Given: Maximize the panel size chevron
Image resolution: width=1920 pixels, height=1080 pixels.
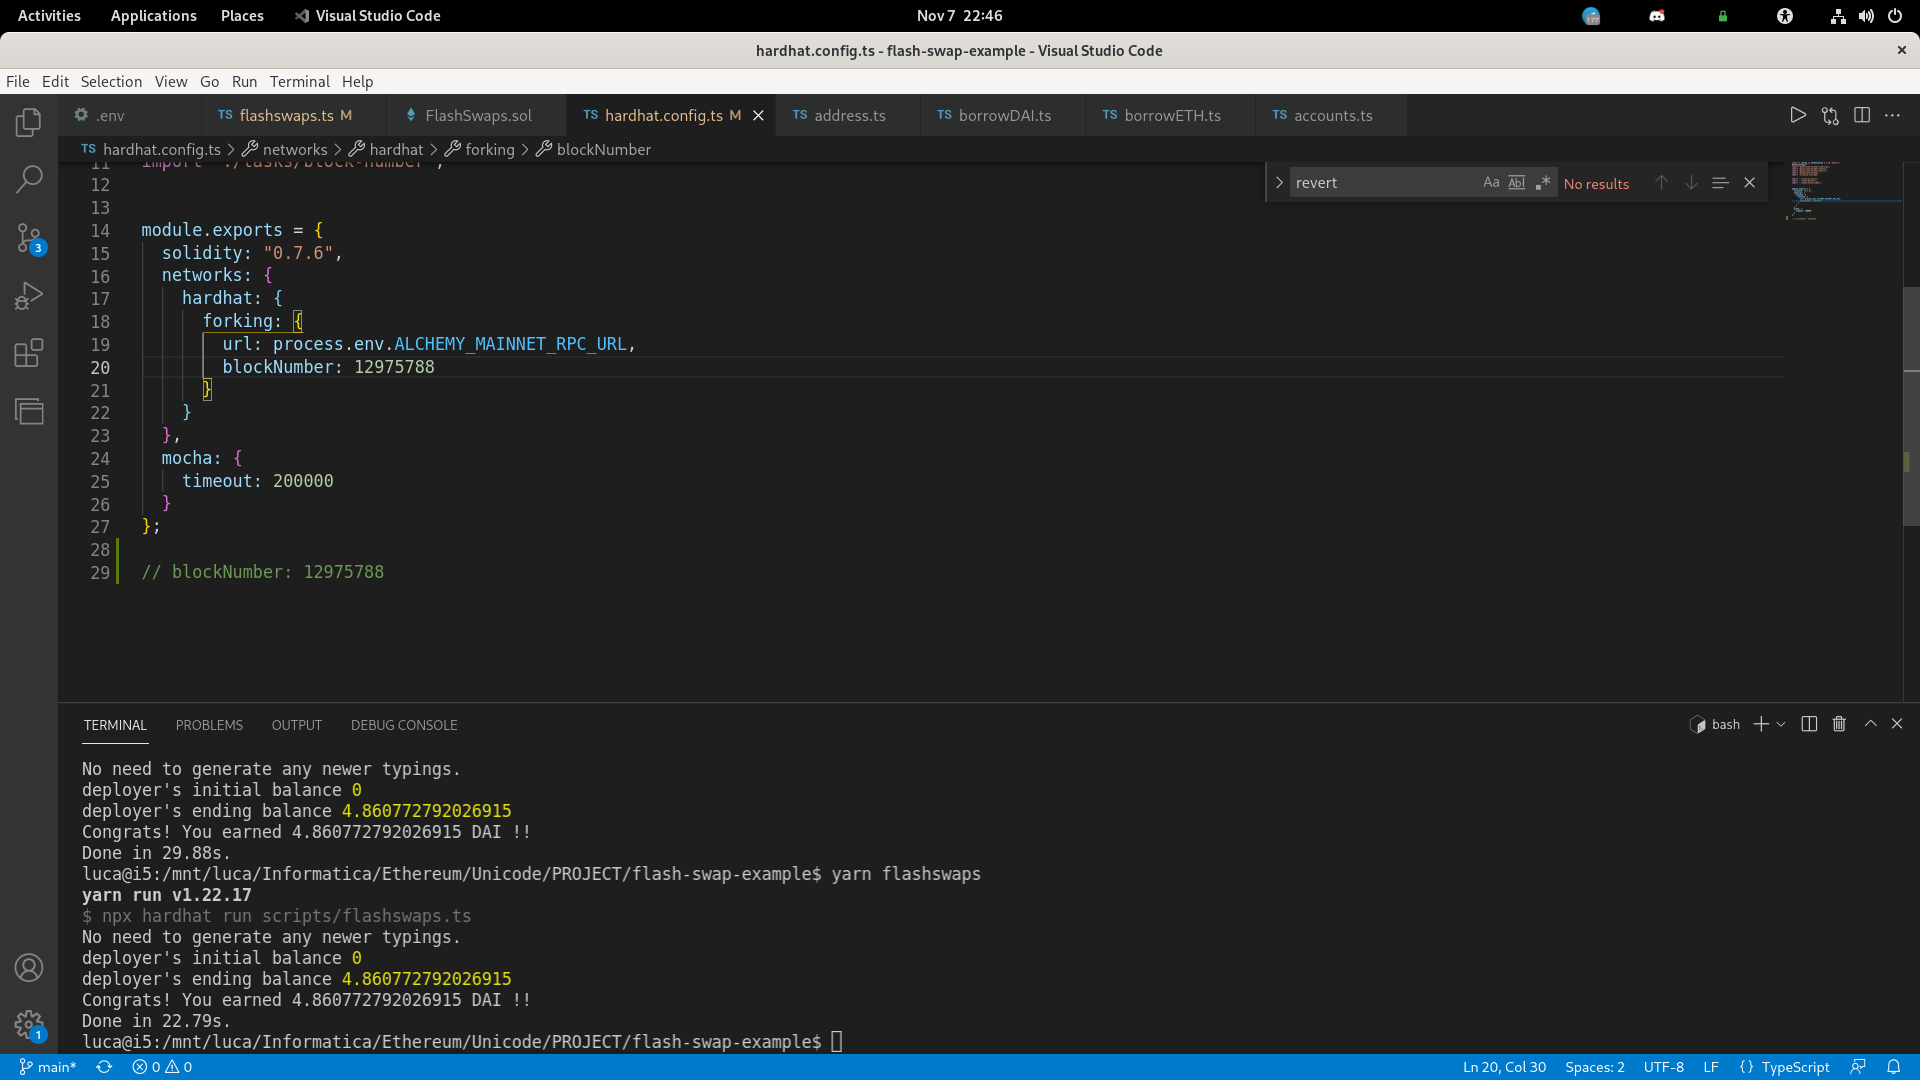Looking at the screenshot, I should [1871, 723].
